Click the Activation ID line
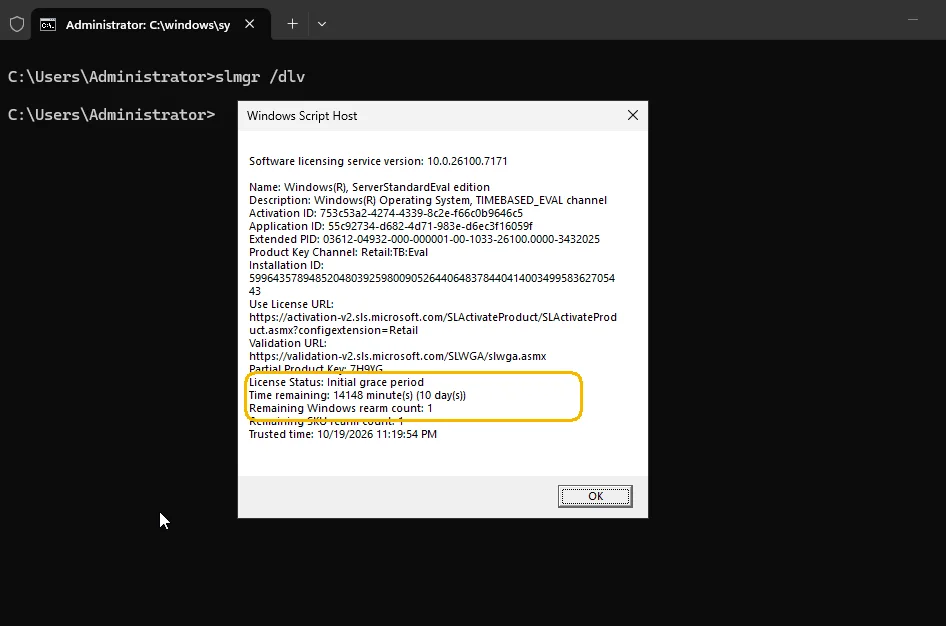946x626 pixels. pos(386,213)
